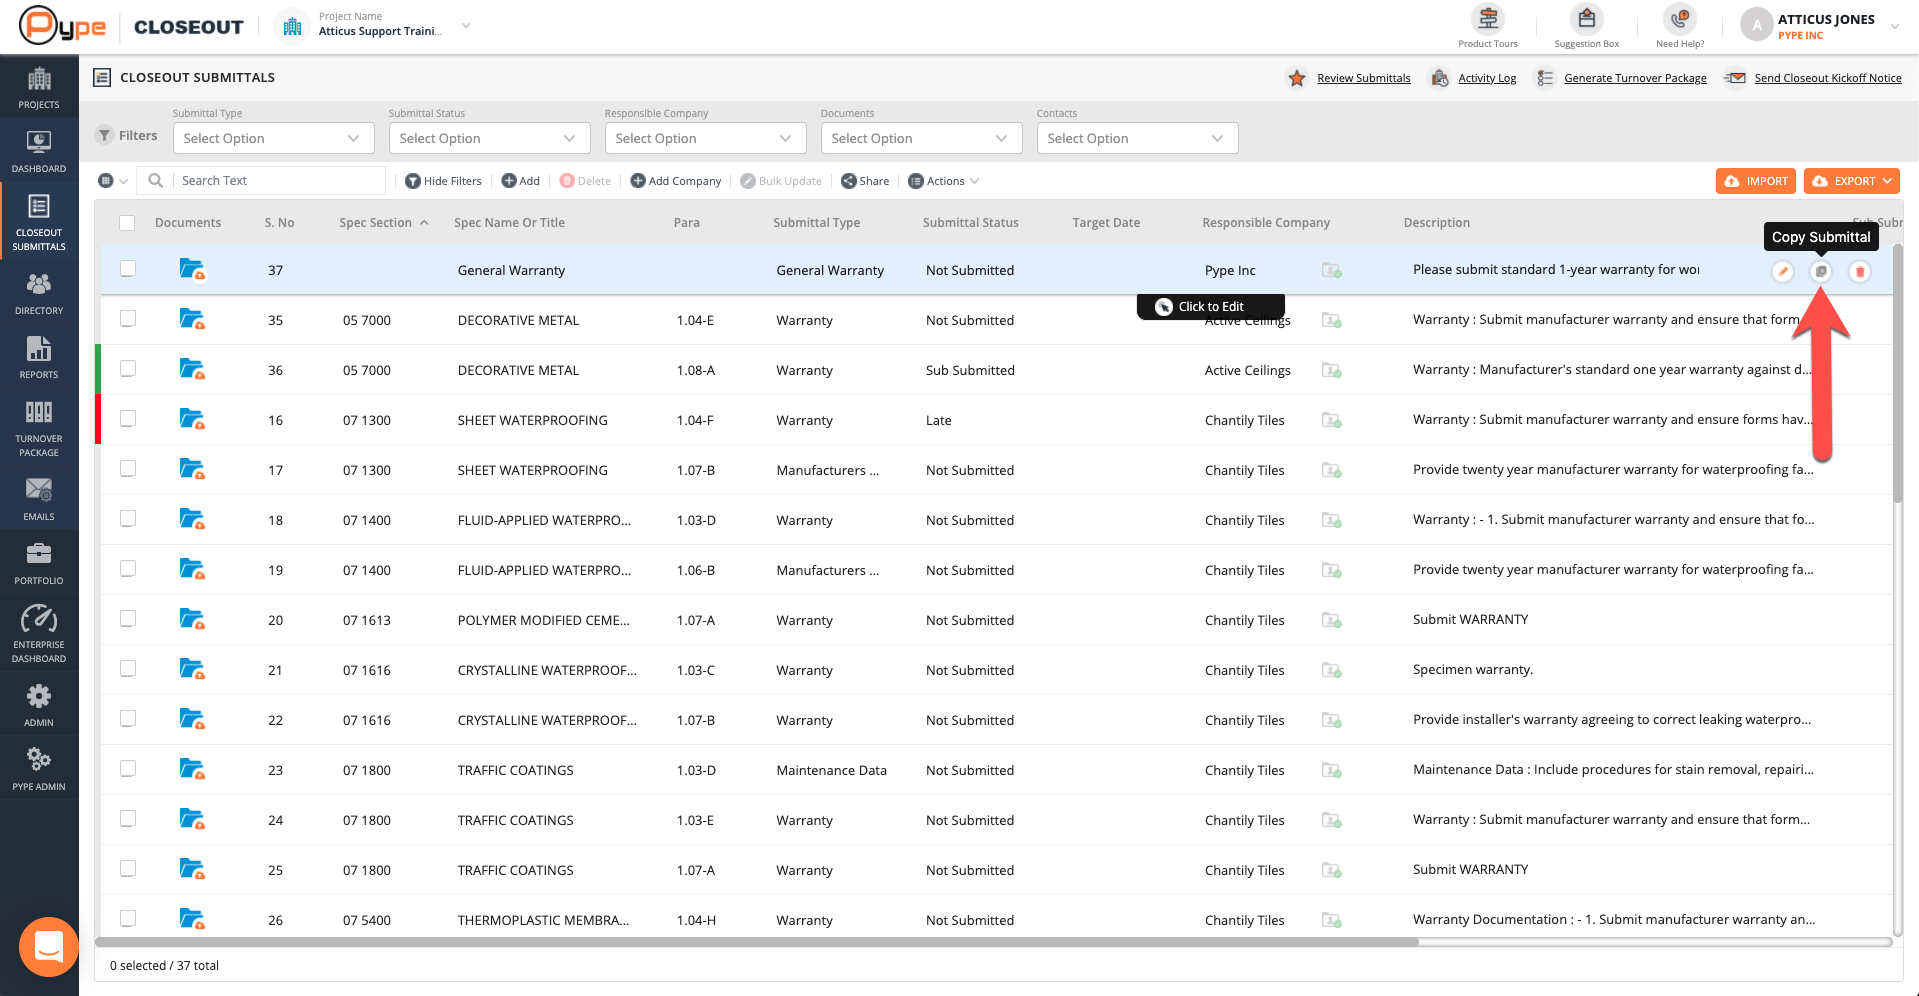This screenshot has height=996, width=1919.
Task: Open the chat support bubble
Action: pos(48,946)
